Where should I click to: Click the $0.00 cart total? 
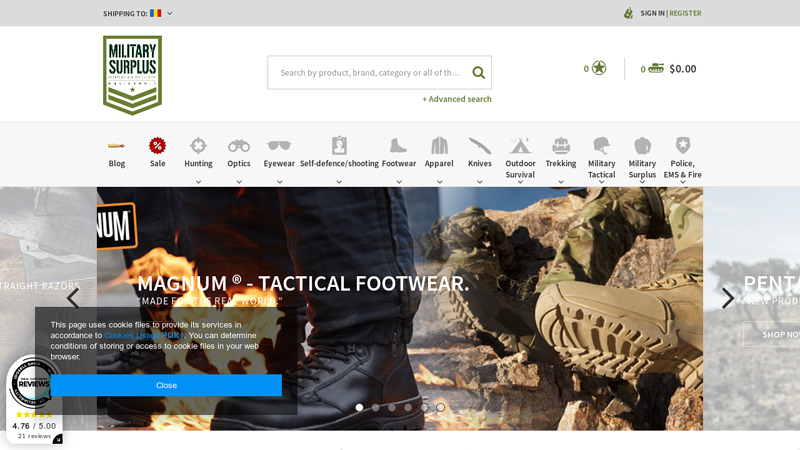683,68
